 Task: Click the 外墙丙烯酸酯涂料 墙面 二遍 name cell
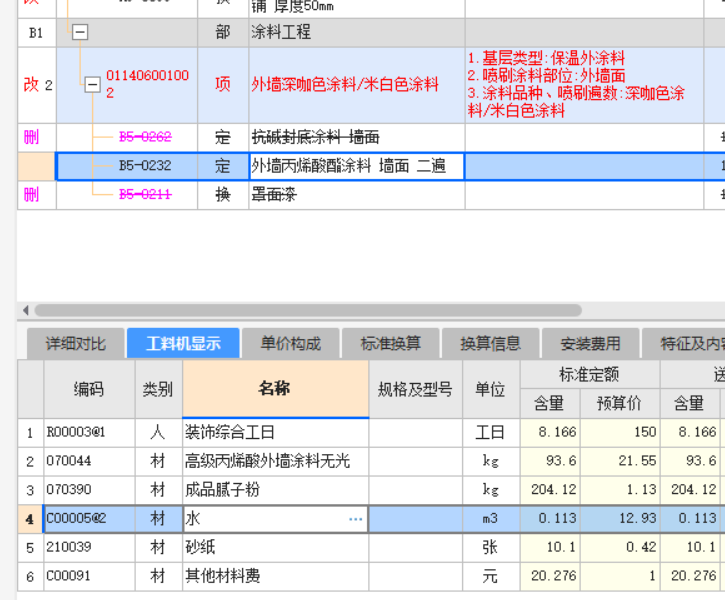(356, 166)
